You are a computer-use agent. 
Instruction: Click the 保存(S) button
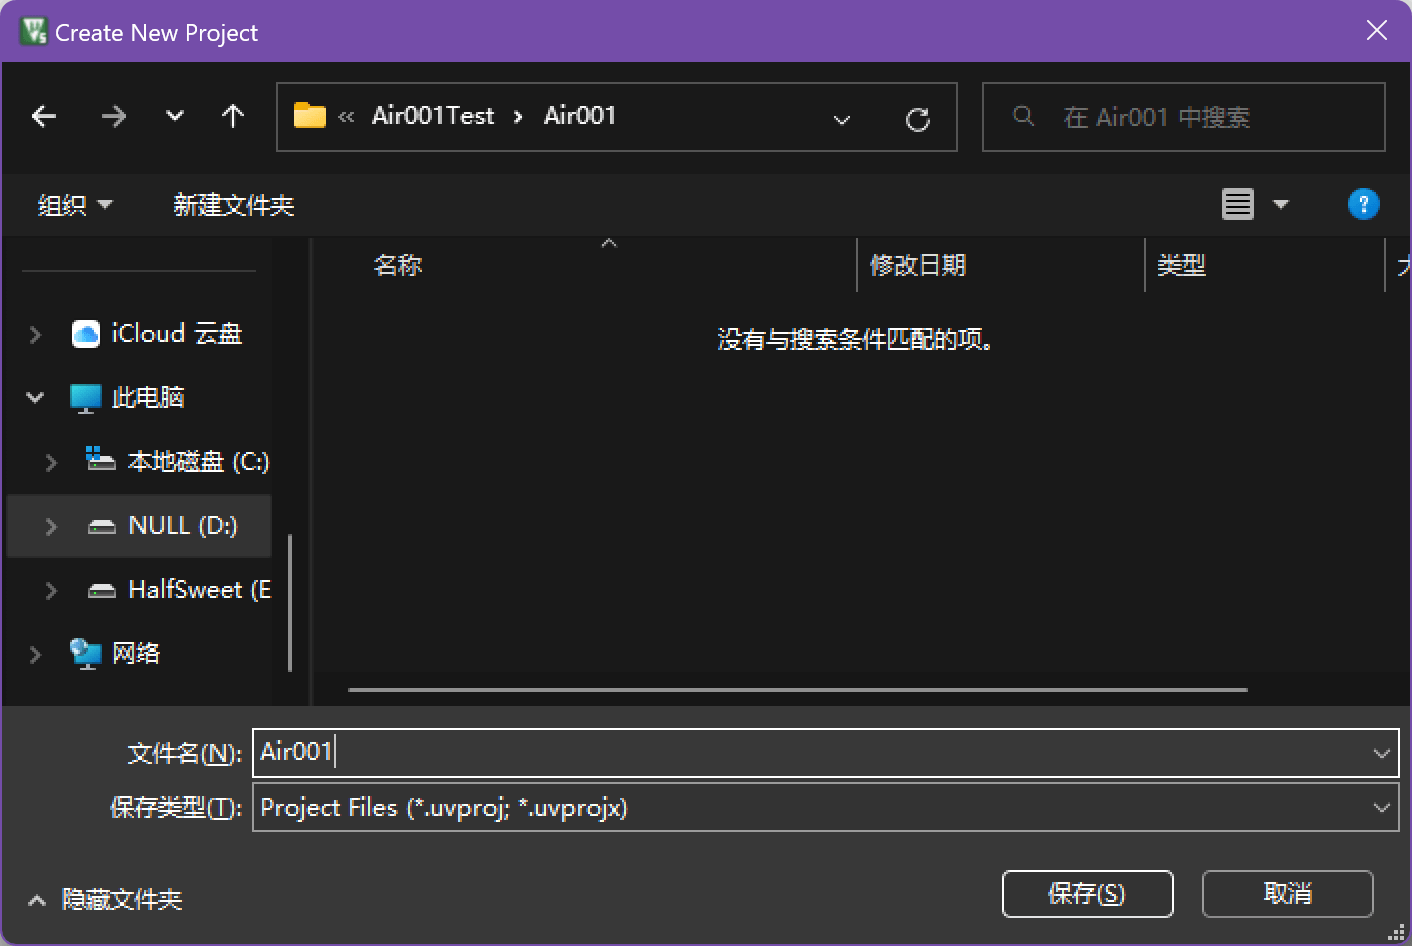[x=1087, y=893]
